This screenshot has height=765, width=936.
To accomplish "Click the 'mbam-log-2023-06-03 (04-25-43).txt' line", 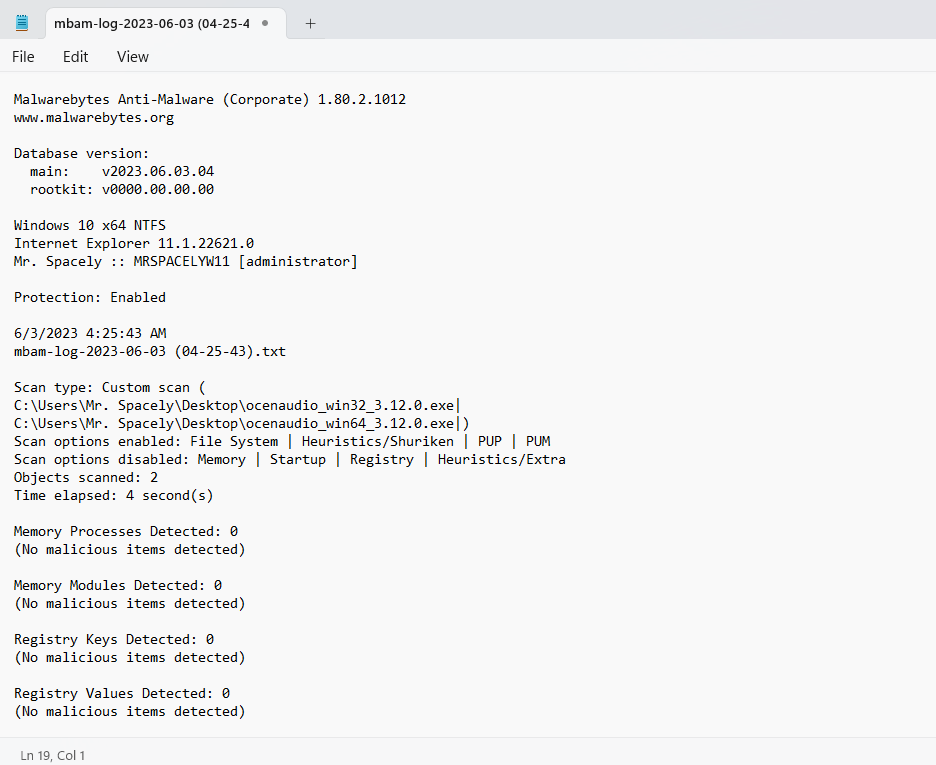I will point(150,351).
